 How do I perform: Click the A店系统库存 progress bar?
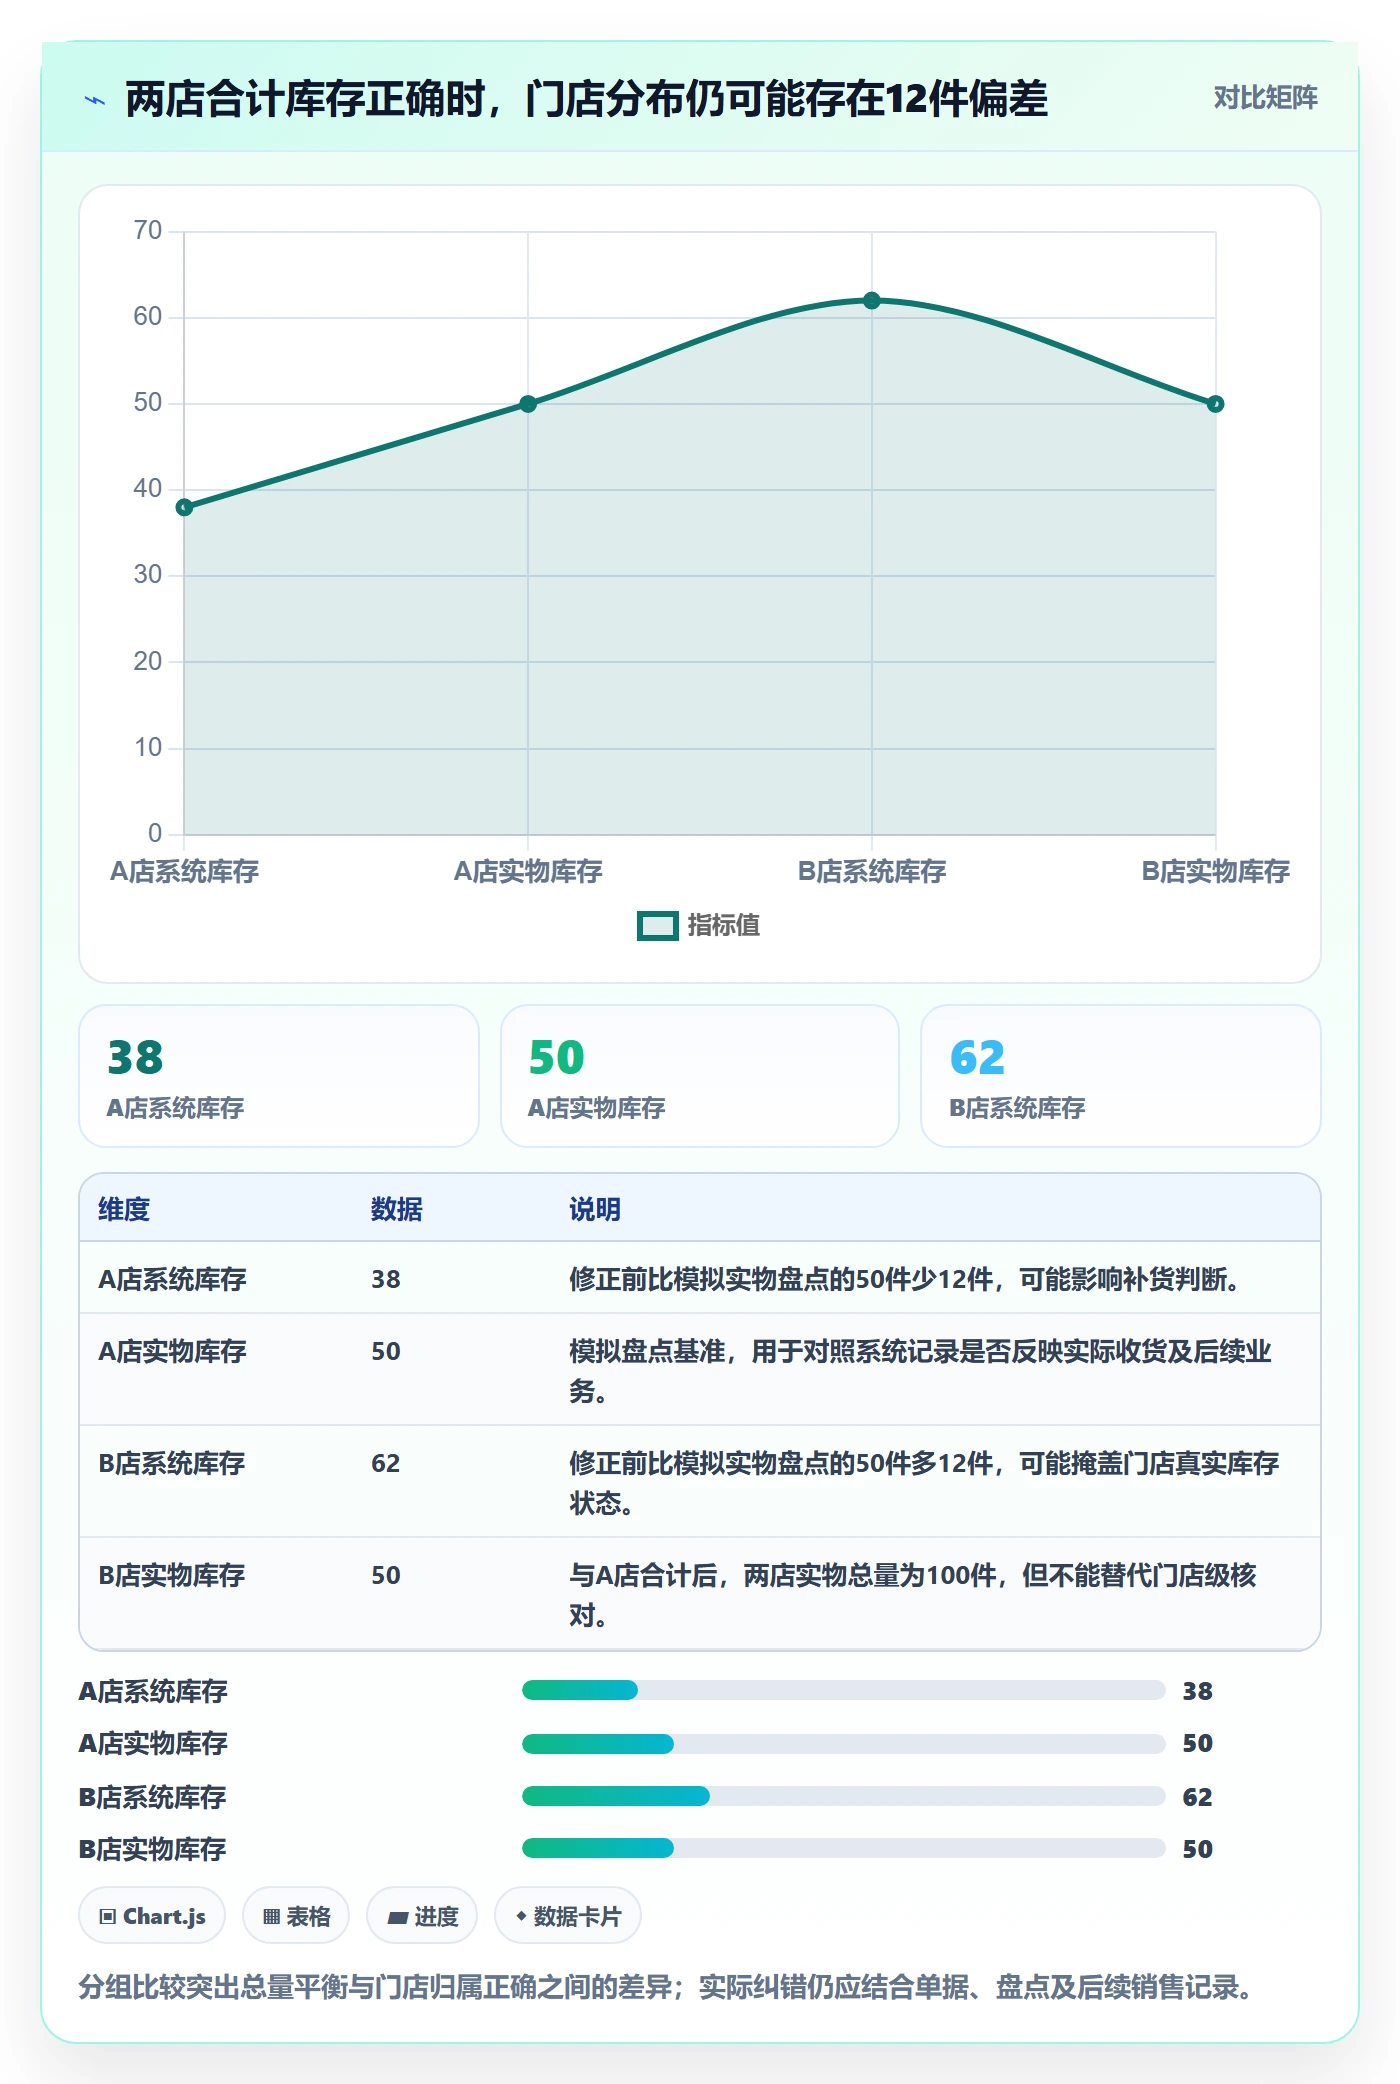coord(844,1691)
